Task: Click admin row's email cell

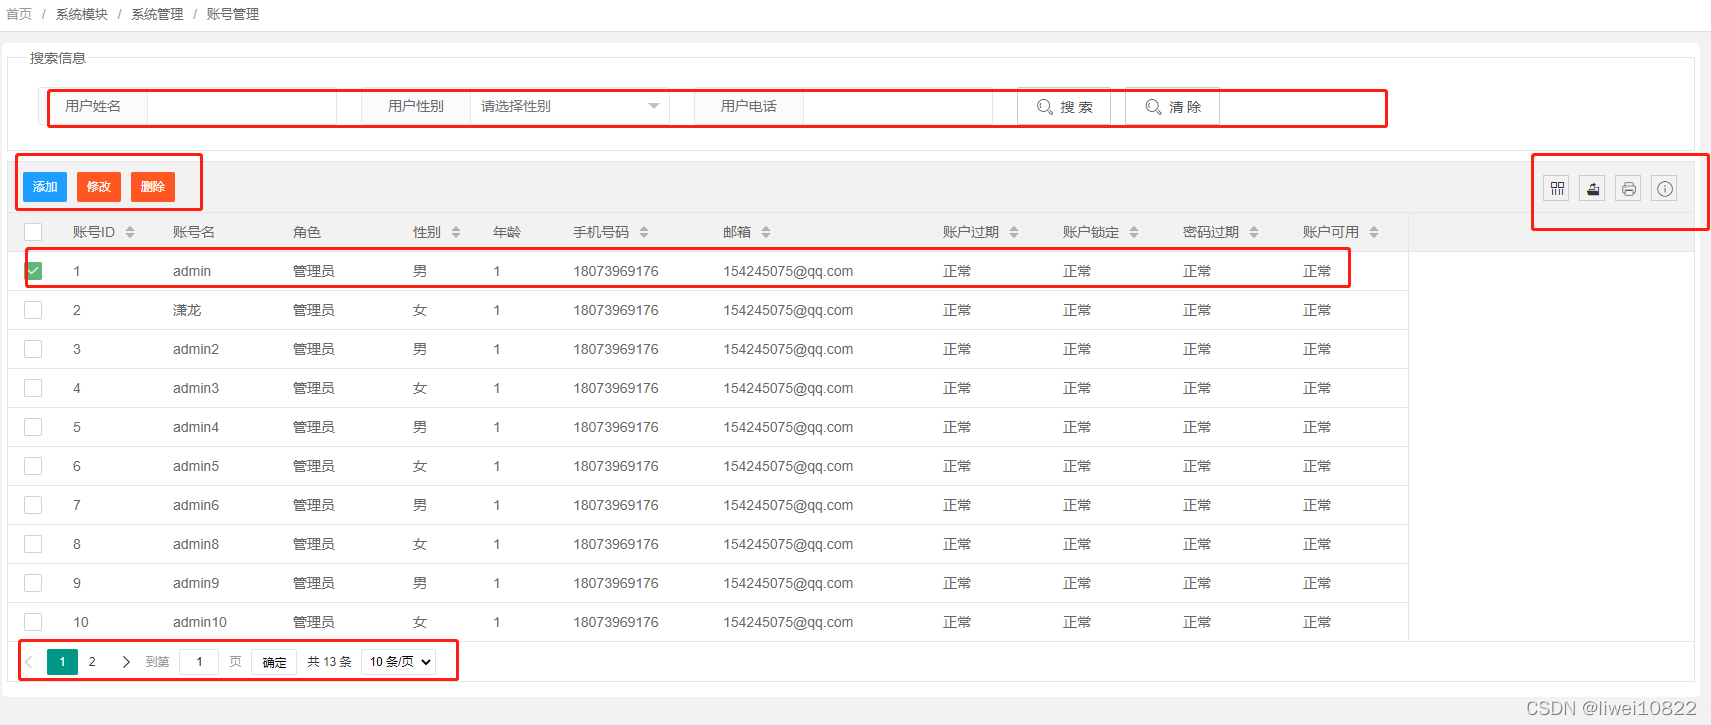Action: coord(788,271)
